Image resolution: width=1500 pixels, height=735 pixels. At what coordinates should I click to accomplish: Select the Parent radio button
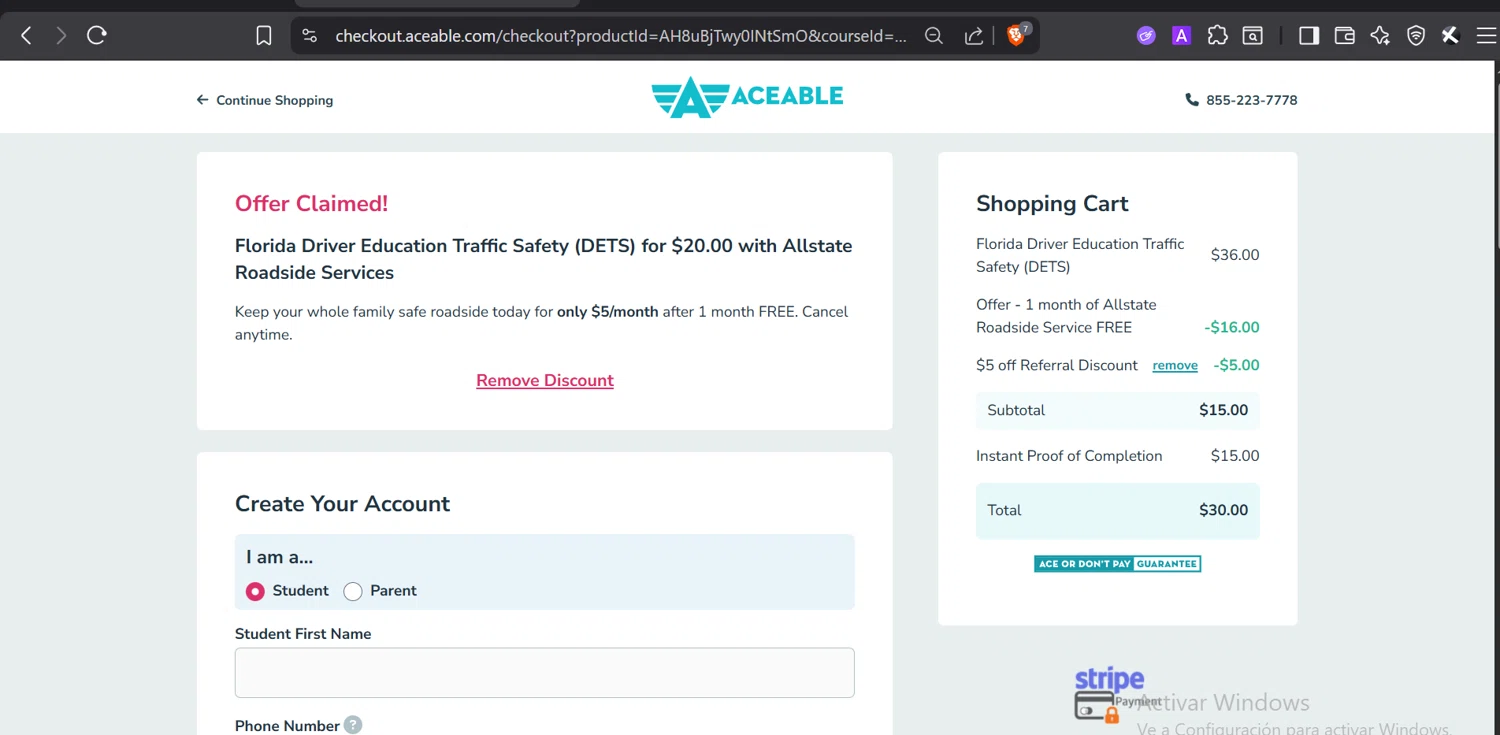(353, 591)
